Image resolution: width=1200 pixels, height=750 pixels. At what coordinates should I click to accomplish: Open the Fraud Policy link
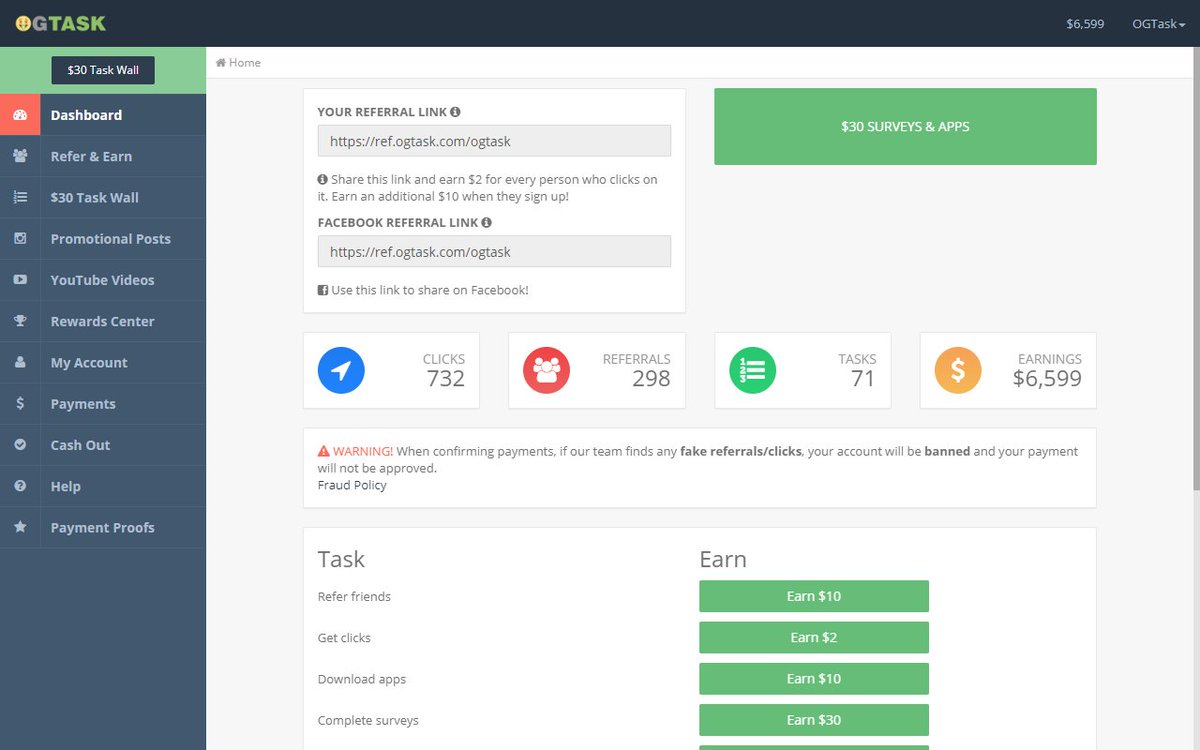click(x=352, y=485)
